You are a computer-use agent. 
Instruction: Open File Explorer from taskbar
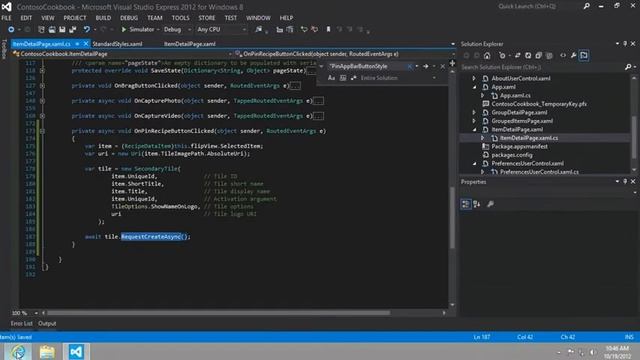[x=47, y=351]
